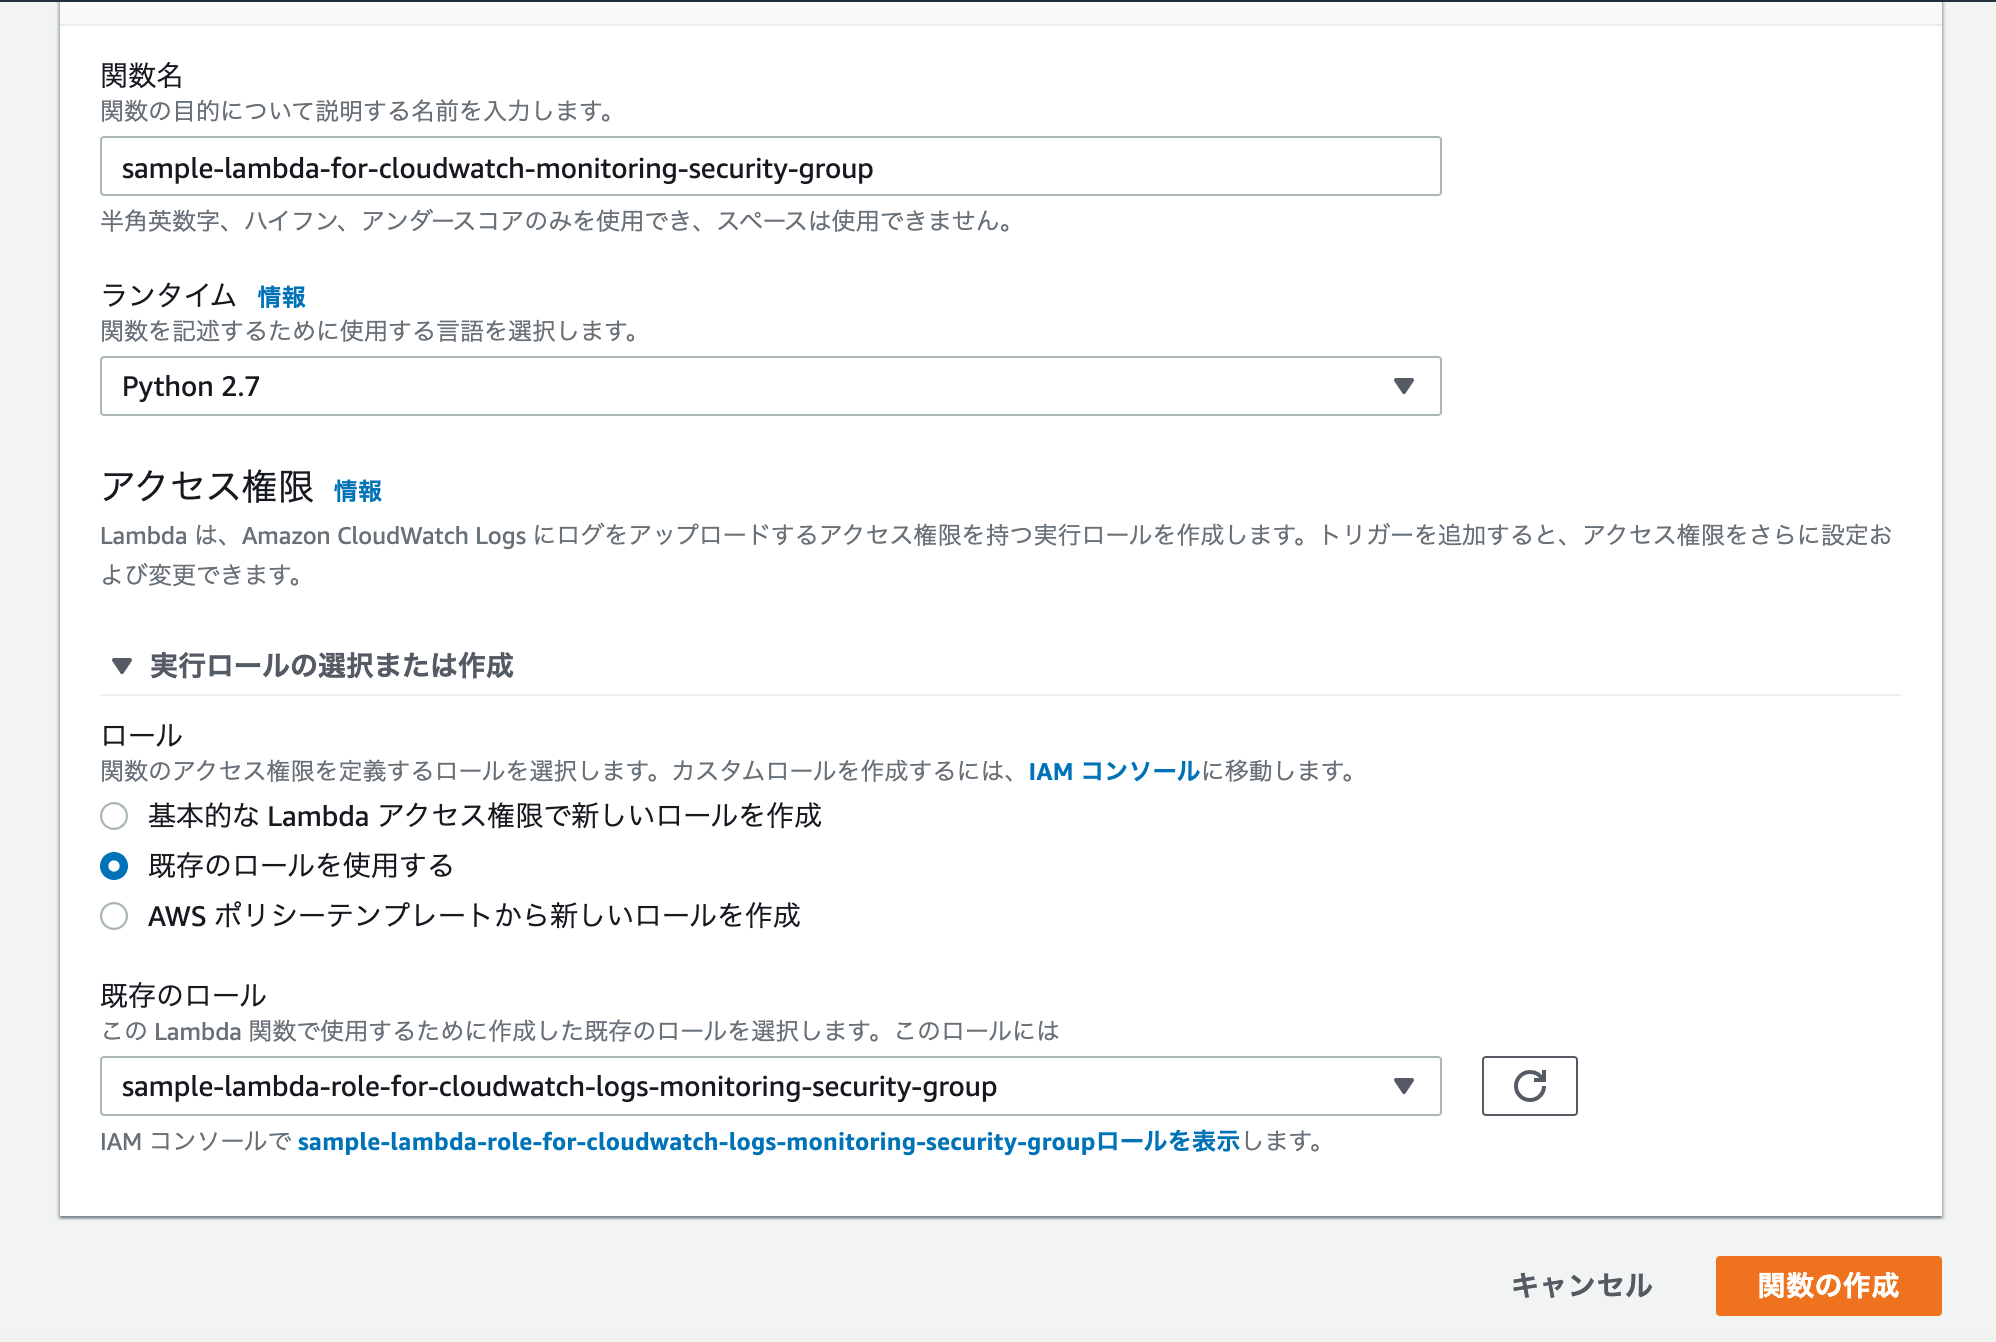Select AWS ポリシーテンプレートから新しいロールを作成 radio
1996x1342 pixels.
(114, 916)
